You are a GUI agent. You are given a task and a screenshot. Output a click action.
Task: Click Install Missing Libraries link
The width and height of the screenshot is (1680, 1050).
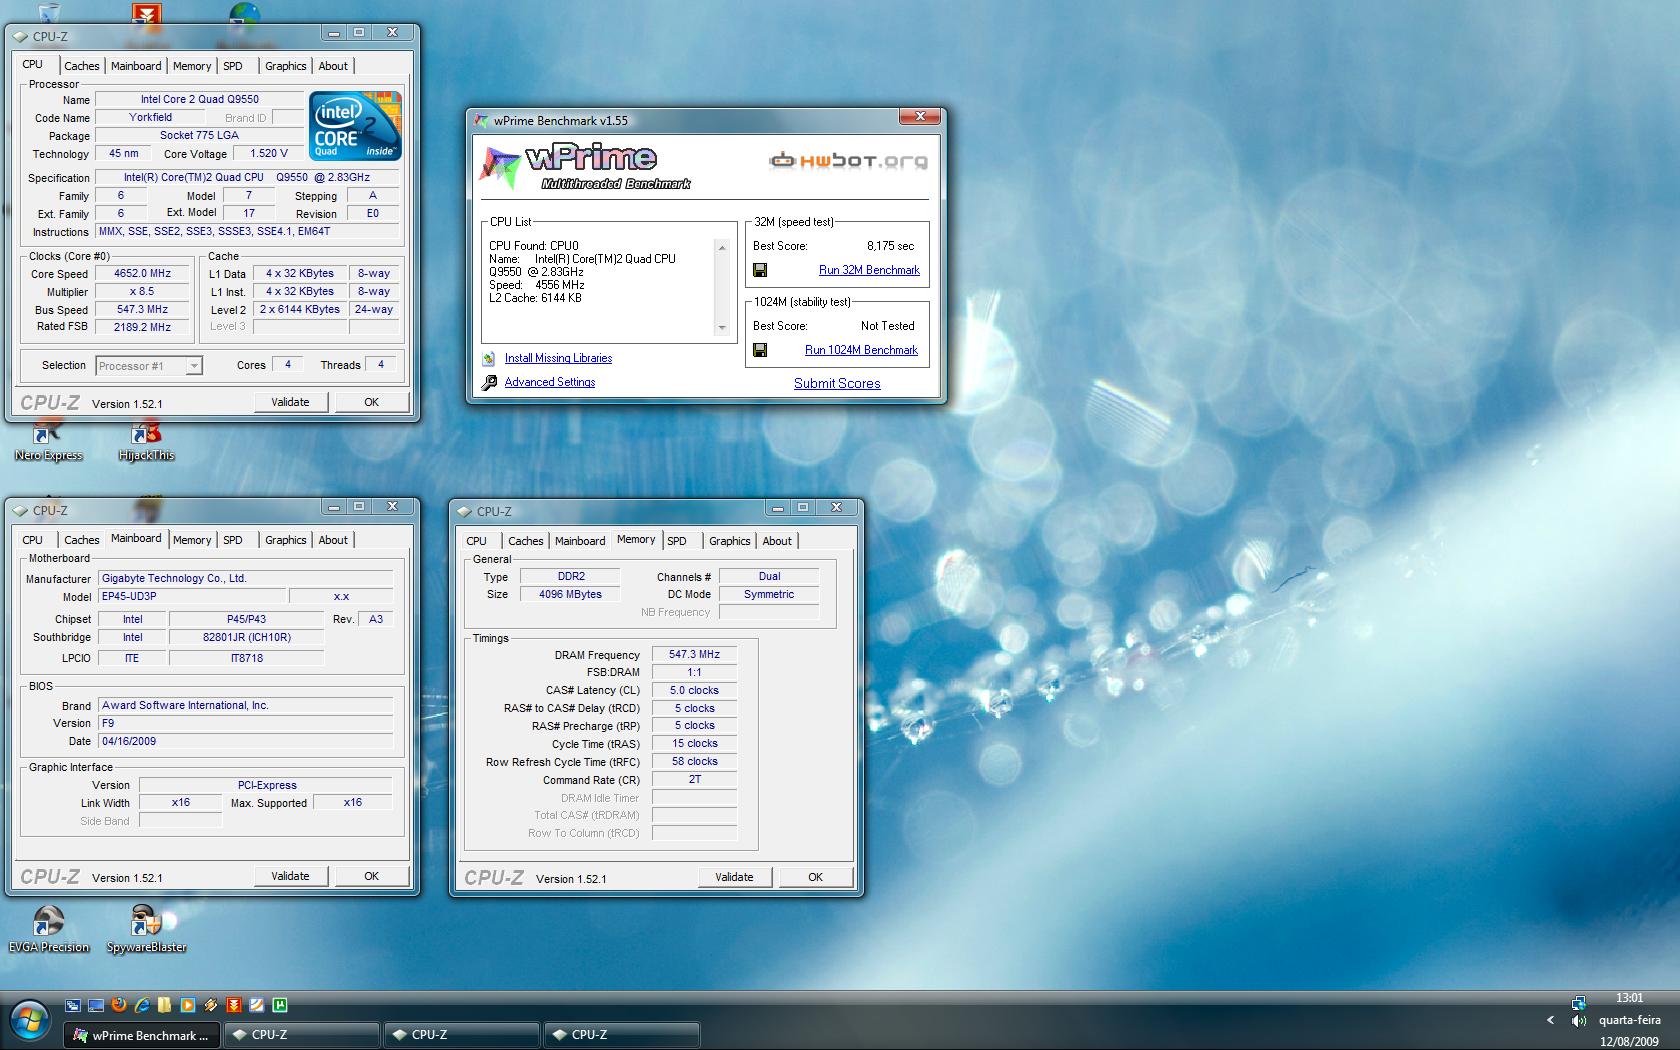558,358
